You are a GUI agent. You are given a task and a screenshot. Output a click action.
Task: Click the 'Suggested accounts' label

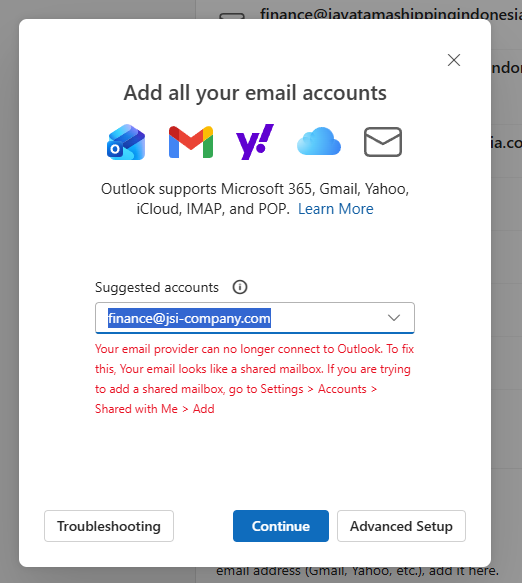click(157, 287)
